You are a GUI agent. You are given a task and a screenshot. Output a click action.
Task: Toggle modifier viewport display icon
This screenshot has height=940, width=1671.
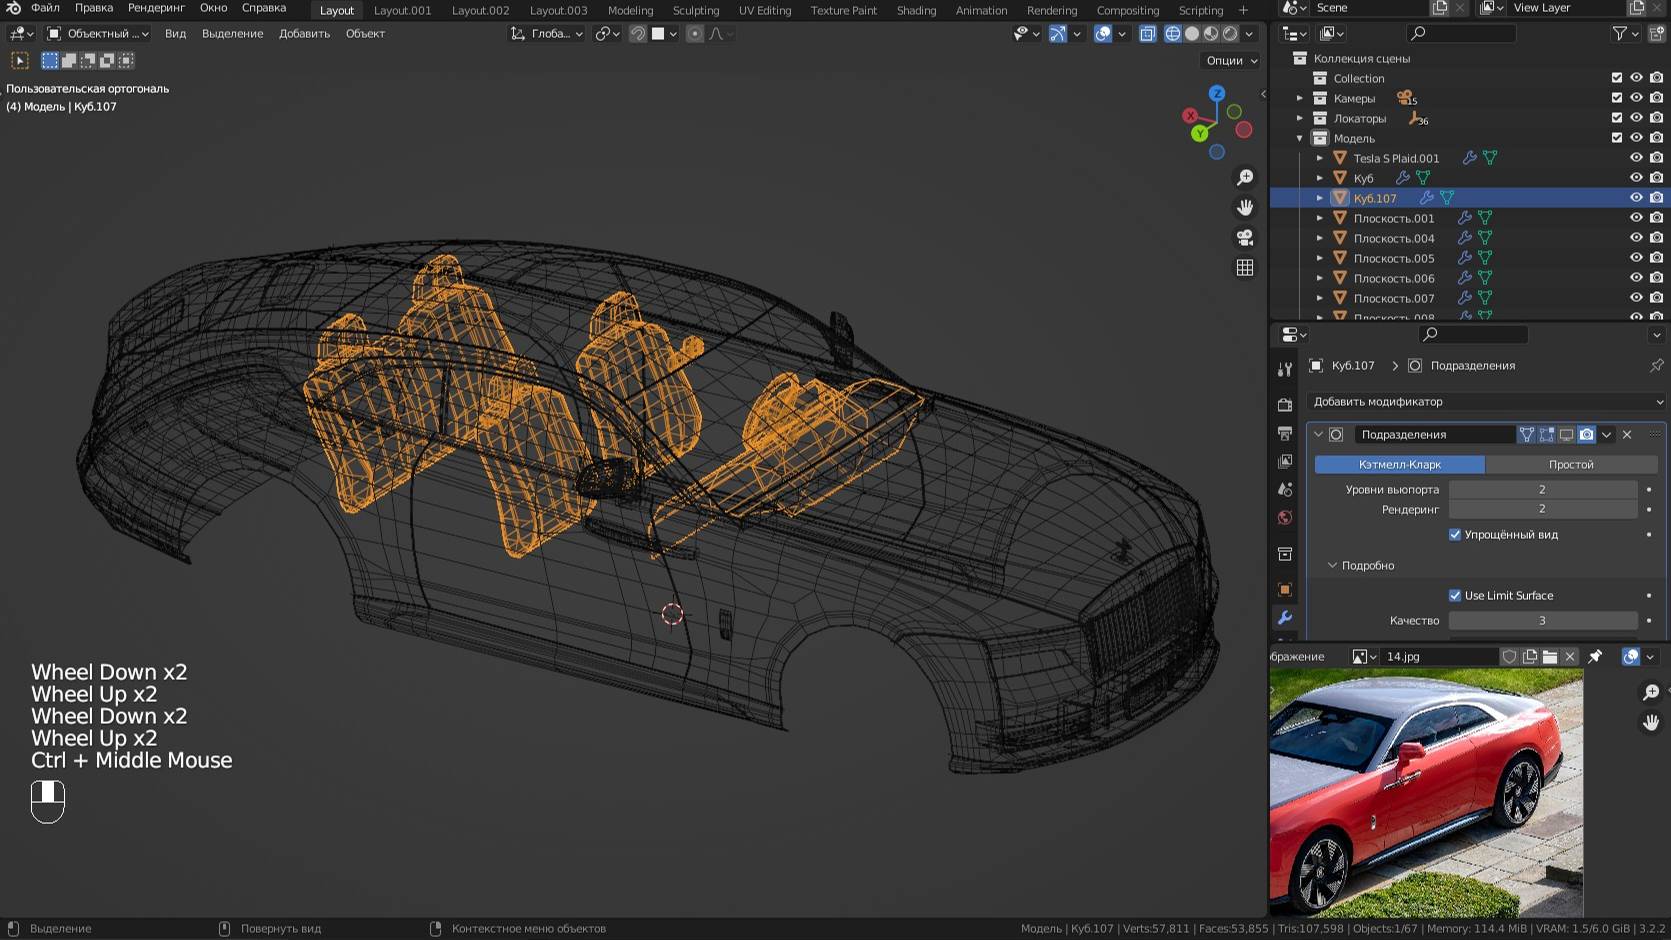[1566, 434]
